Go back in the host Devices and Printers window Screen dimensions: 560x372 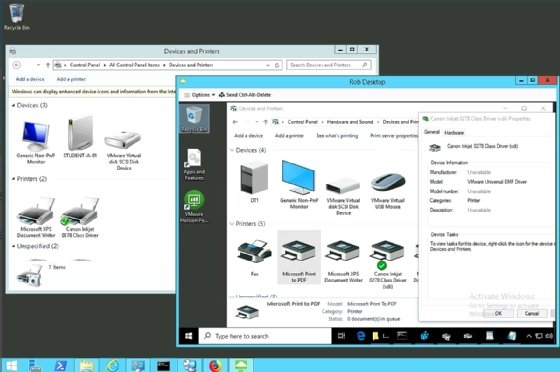tap(16, 65)
